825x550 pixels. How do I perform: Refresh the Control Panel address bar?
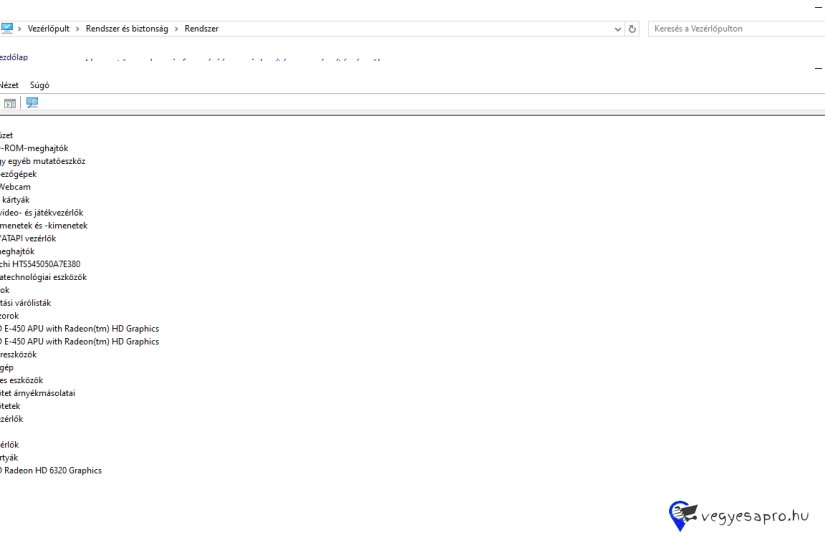(x=632, y=29)
